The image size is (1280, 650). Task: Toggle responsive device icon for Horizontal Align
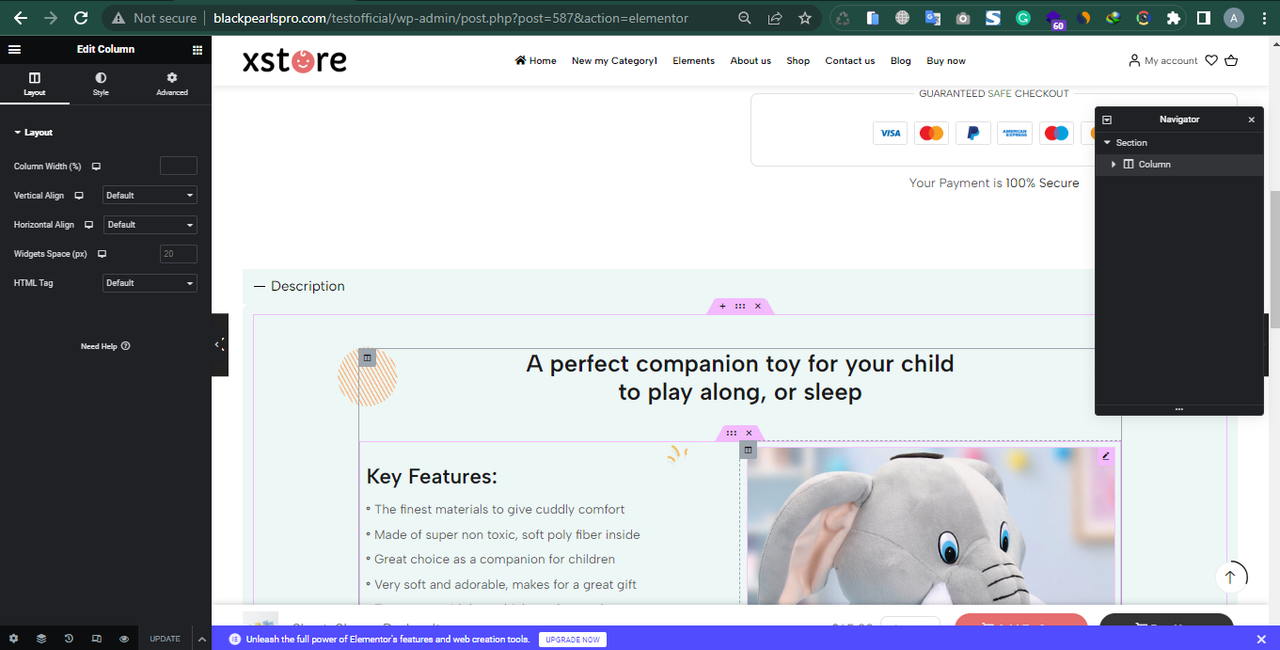pyautogui.click(x=89, y=225)
